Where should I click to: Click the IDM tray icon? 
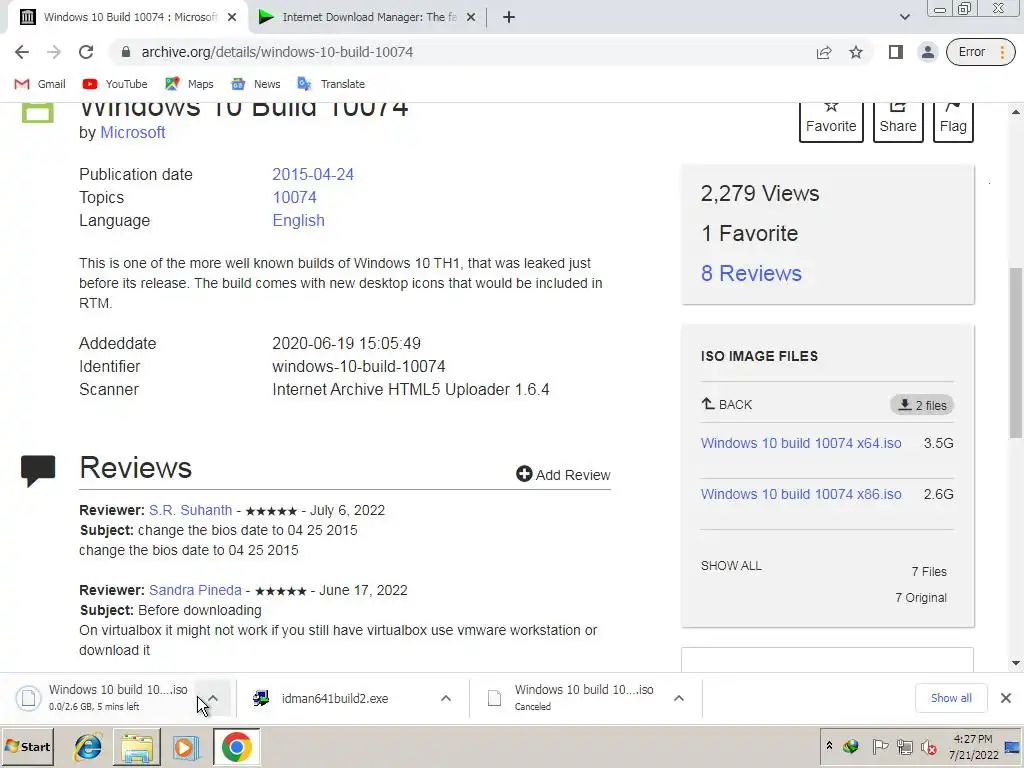(850, 746)
